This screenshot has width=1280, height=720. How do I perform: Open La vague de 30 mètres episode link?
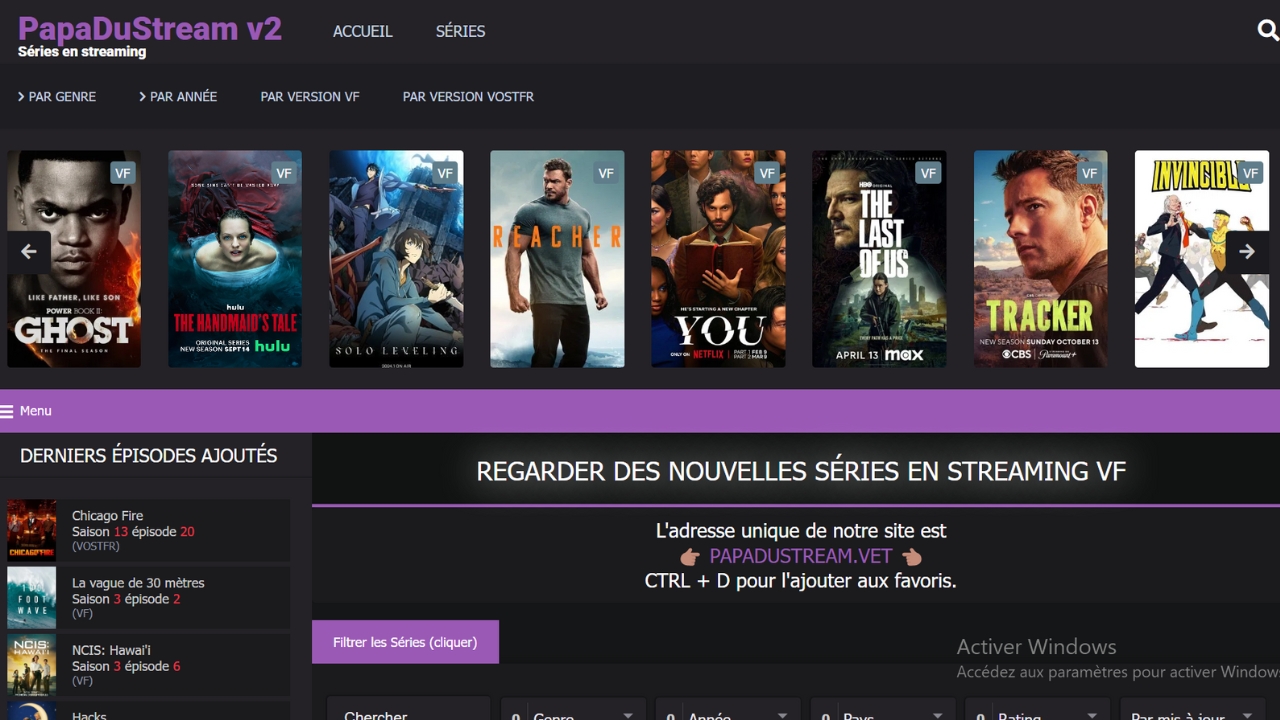[x=138, y=583]
